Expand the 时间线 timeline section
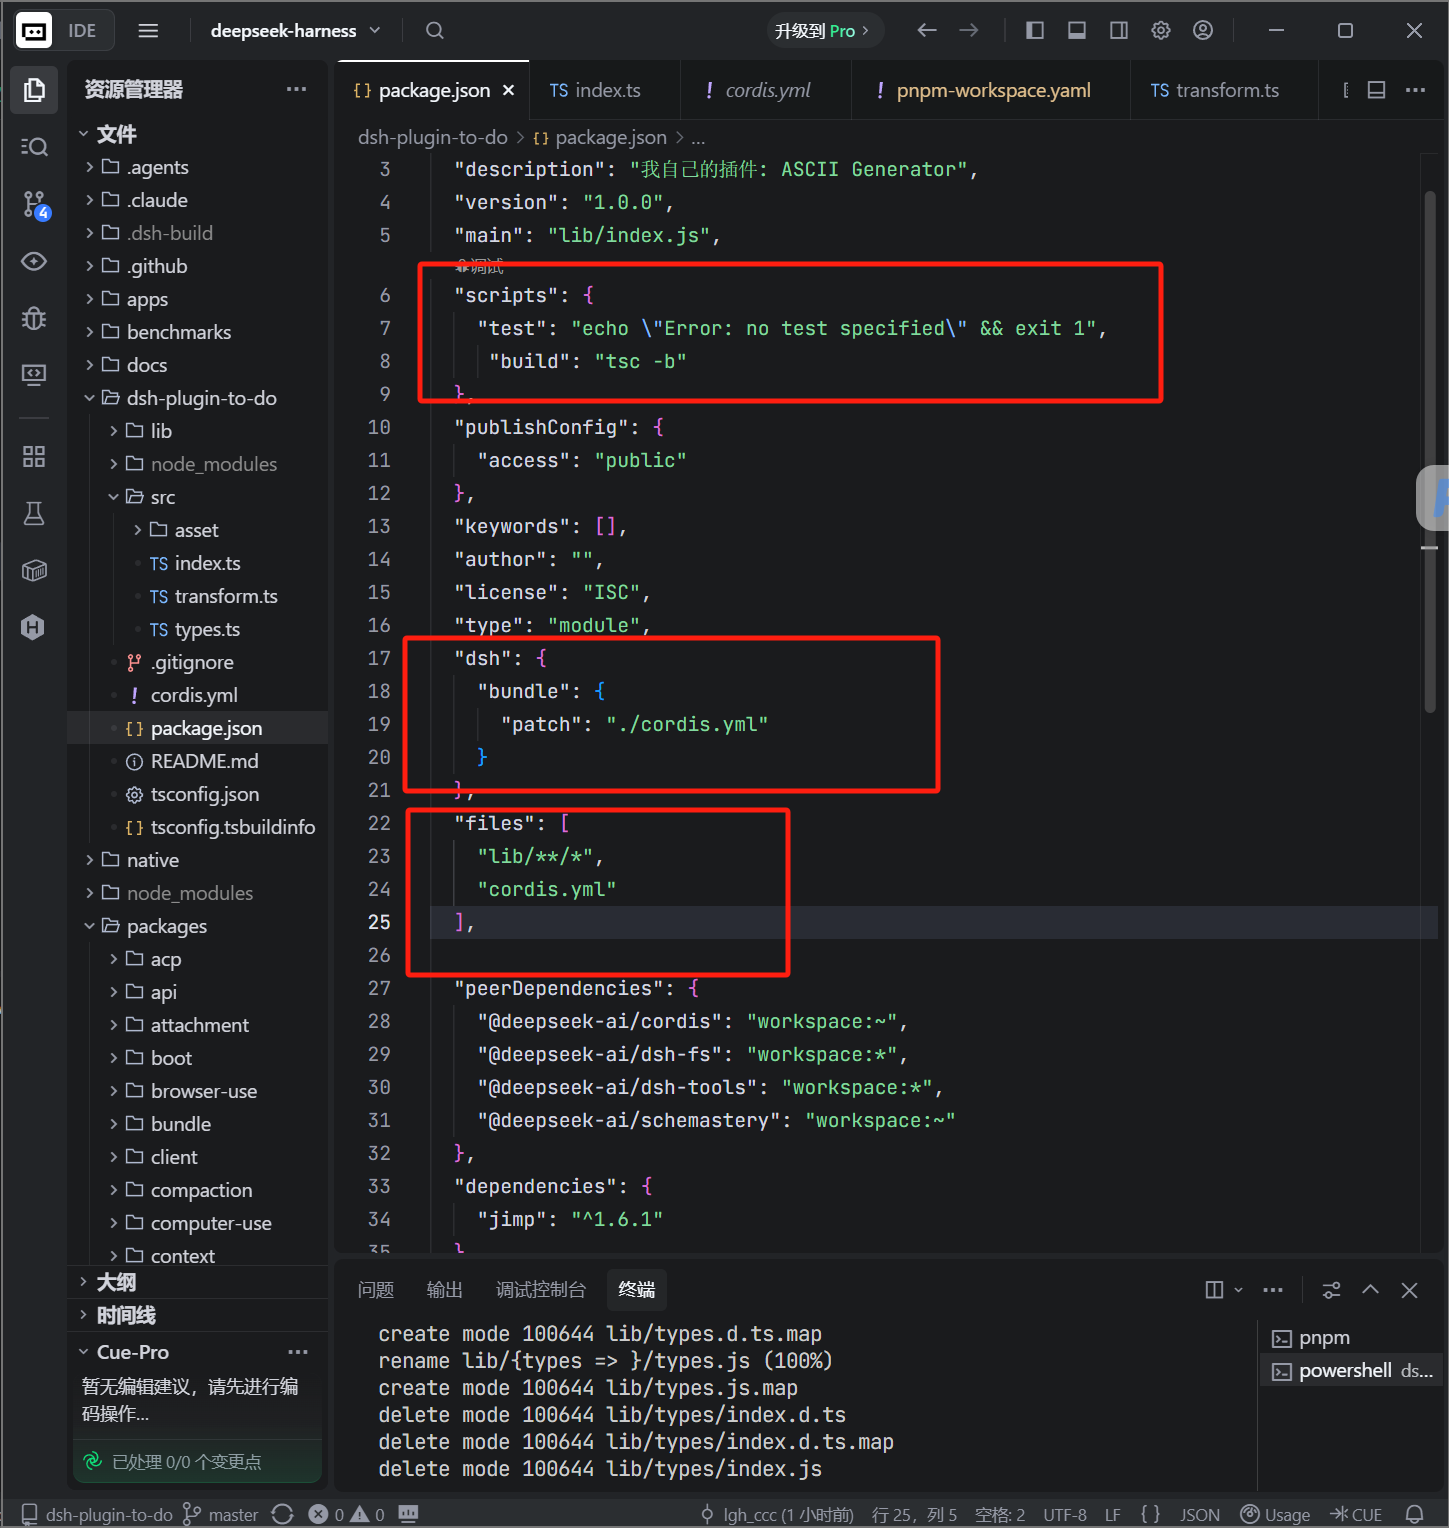This screenshot has width=1449, height=1528. [126, 1315]
